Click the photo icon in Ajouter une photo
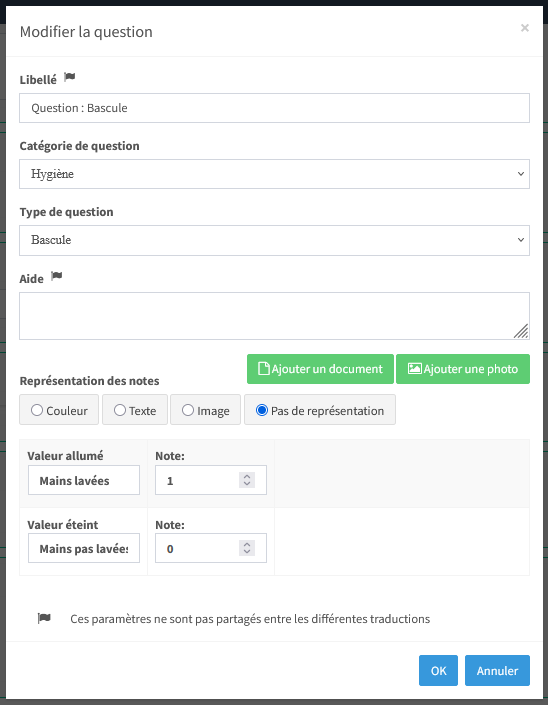This screenshot has width=548, height=705. click(414, 369)
